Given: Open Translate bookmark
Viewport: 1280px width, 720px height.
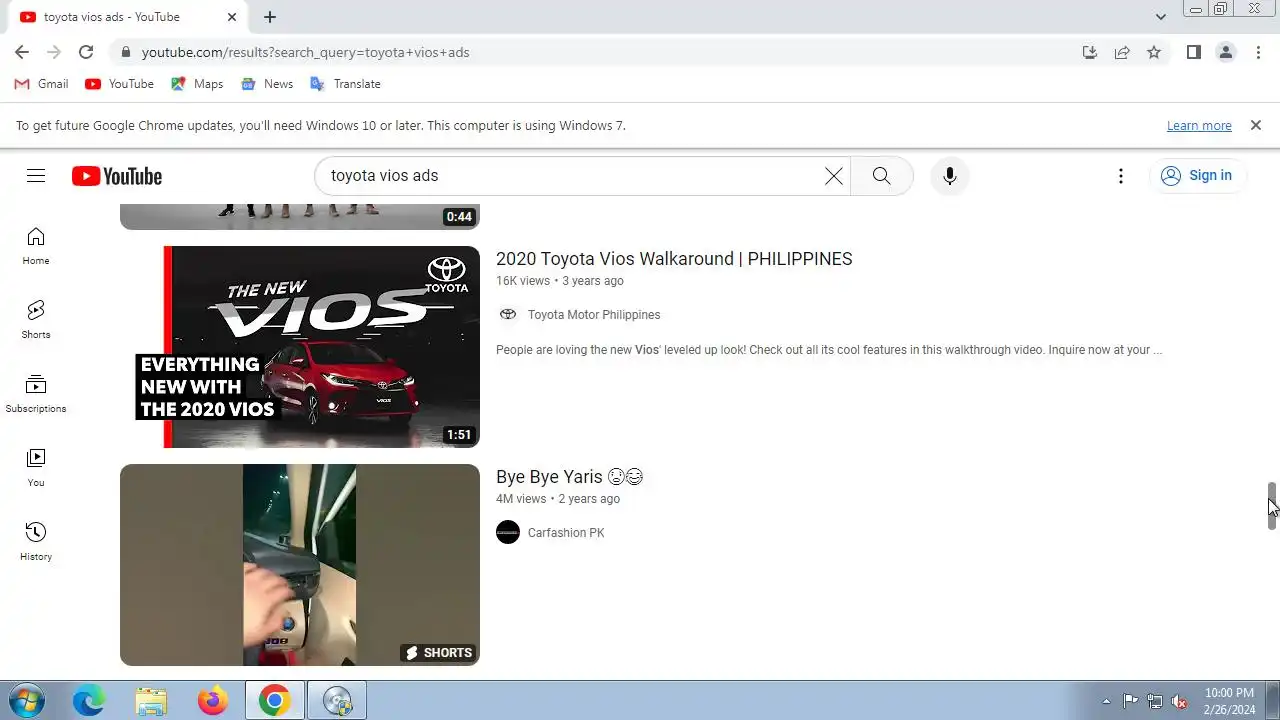Looking at the screenshot, I should click(x=345, y=84).
